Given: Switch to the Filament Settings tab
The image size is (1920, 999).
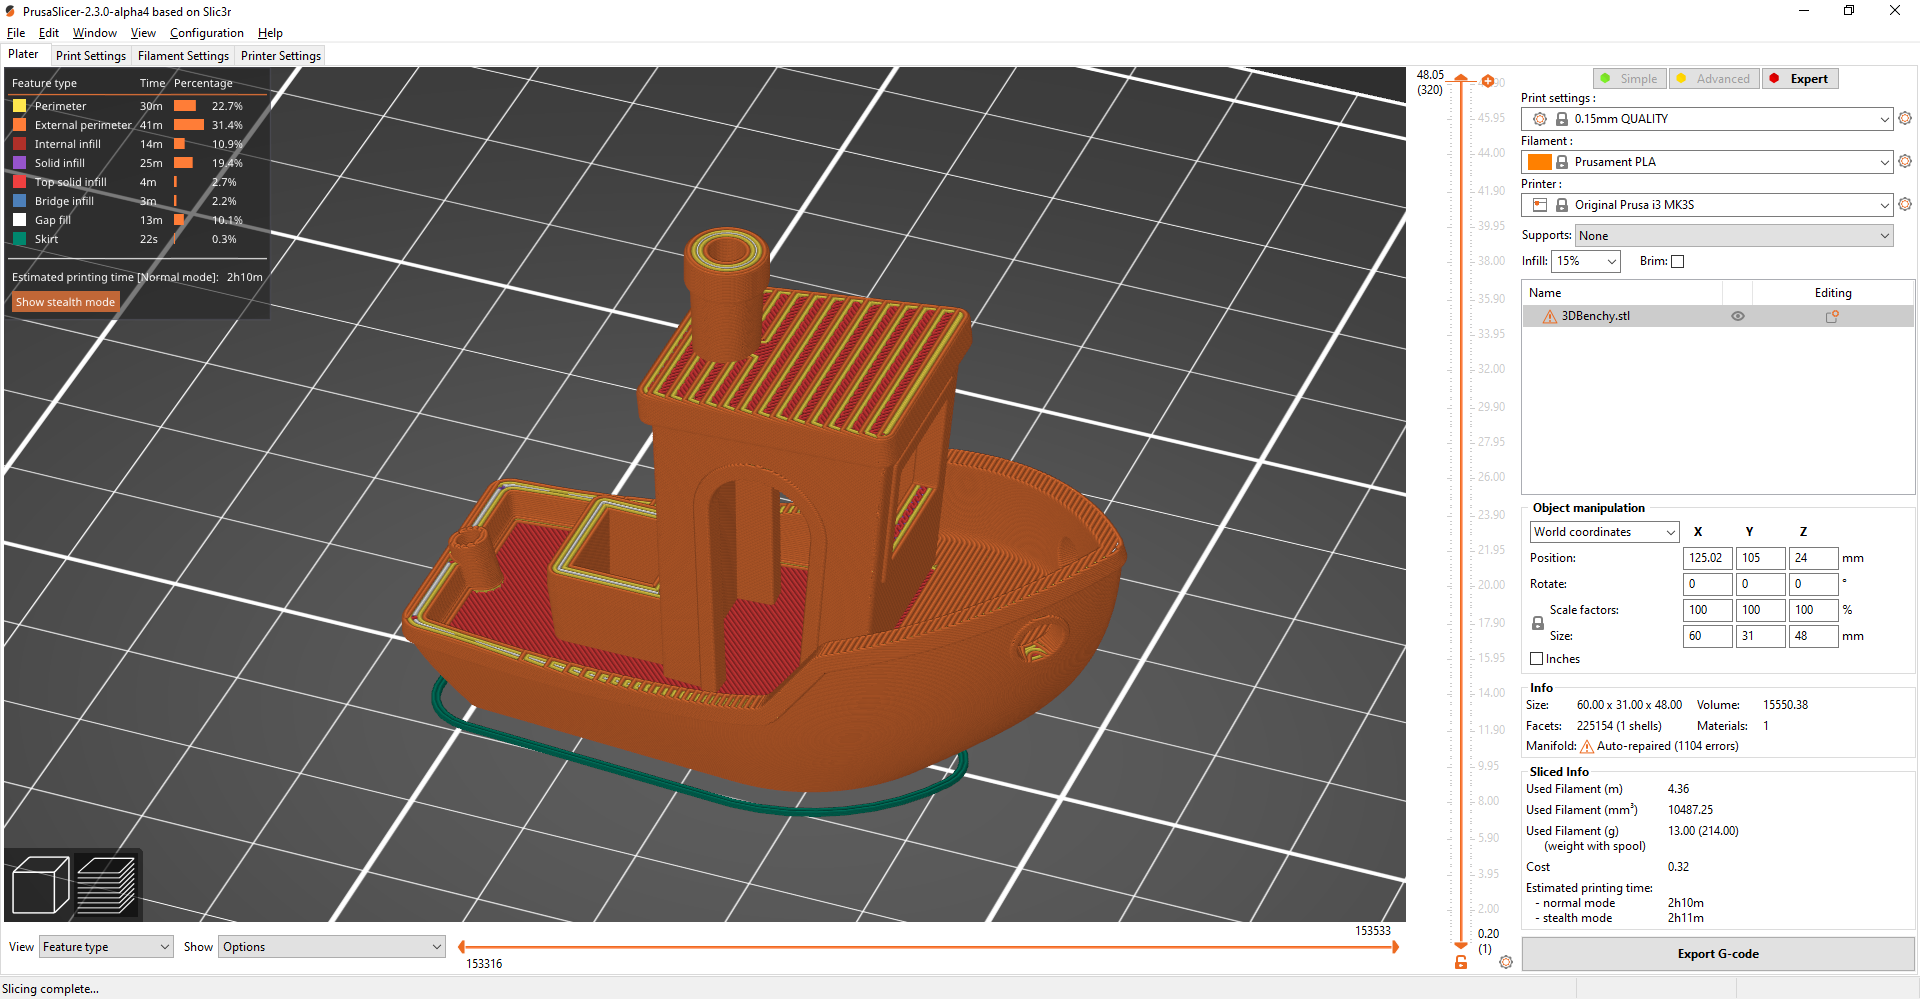Looking at the screenshot, I should pos(183,56).
